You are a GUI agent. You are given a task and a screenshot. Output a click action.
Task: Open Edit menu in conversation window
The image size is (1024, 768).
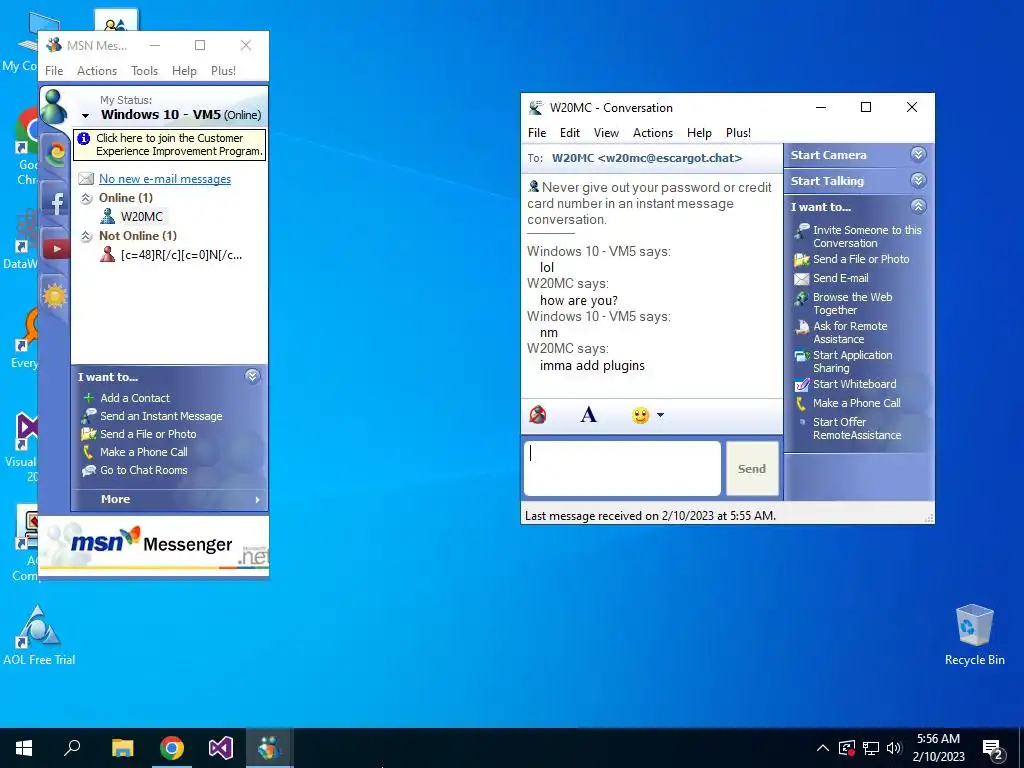coord(569,133)
